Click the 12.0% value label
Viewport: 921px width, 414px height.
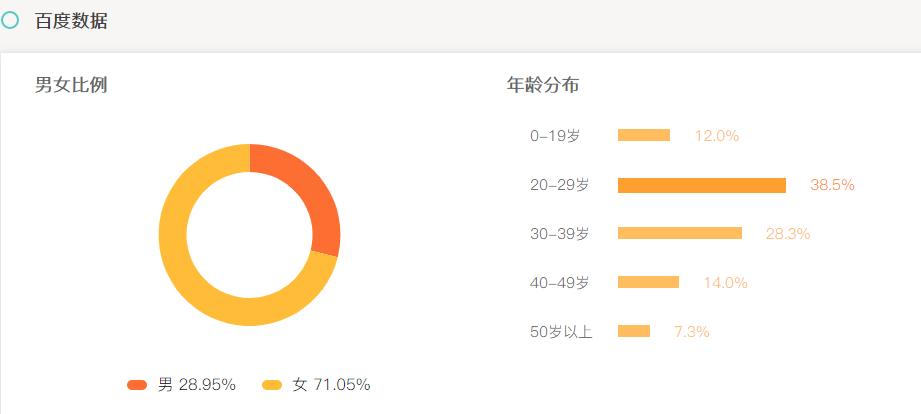pyautogui.click(x=716, y=136)
